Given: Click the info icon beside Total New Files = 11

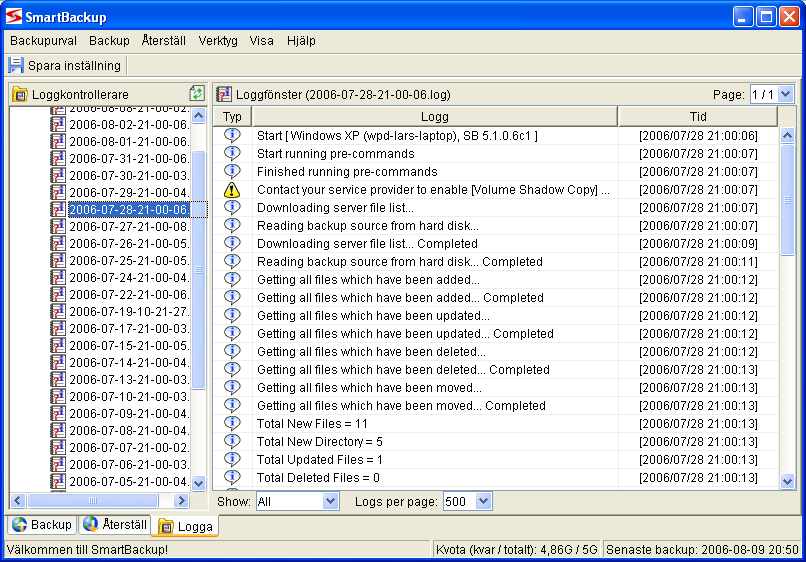Looking at the screenshot, I should coord(232,423).
